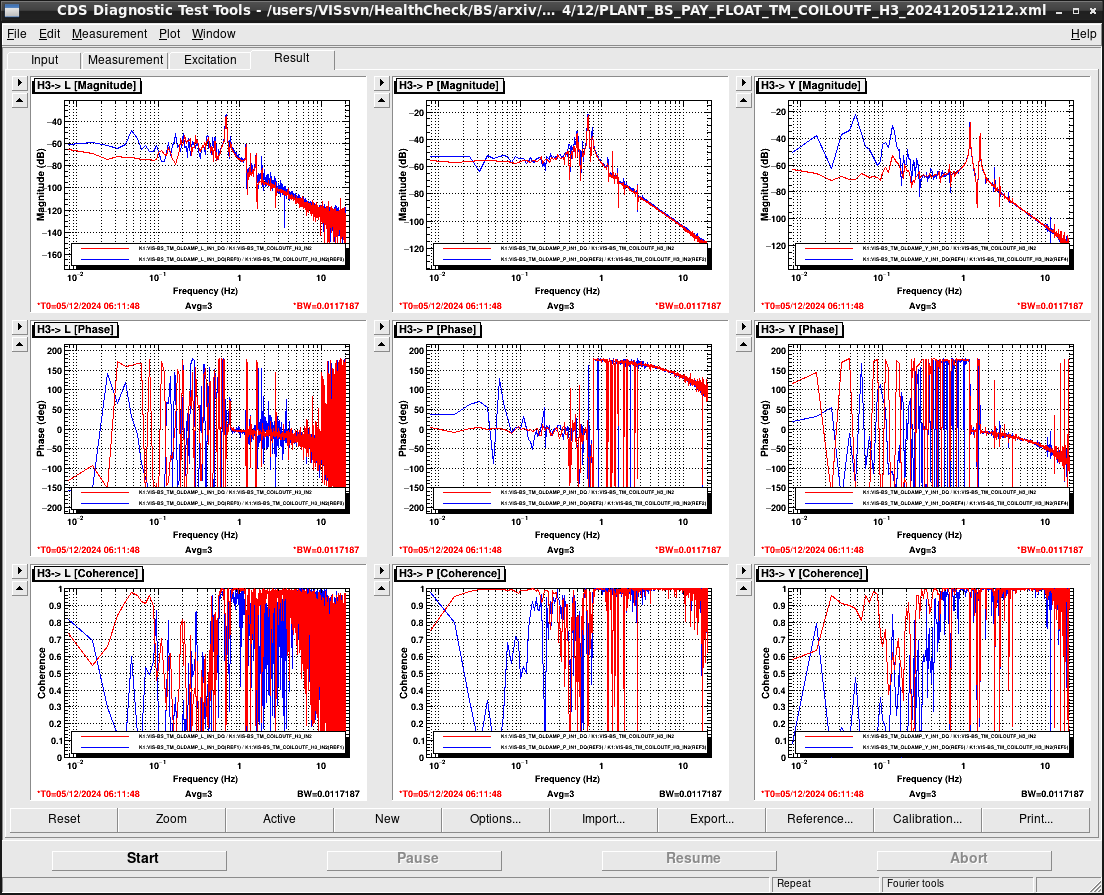Click up-arrow icon beside H3-> L Coherence plot

coord(20,589)
